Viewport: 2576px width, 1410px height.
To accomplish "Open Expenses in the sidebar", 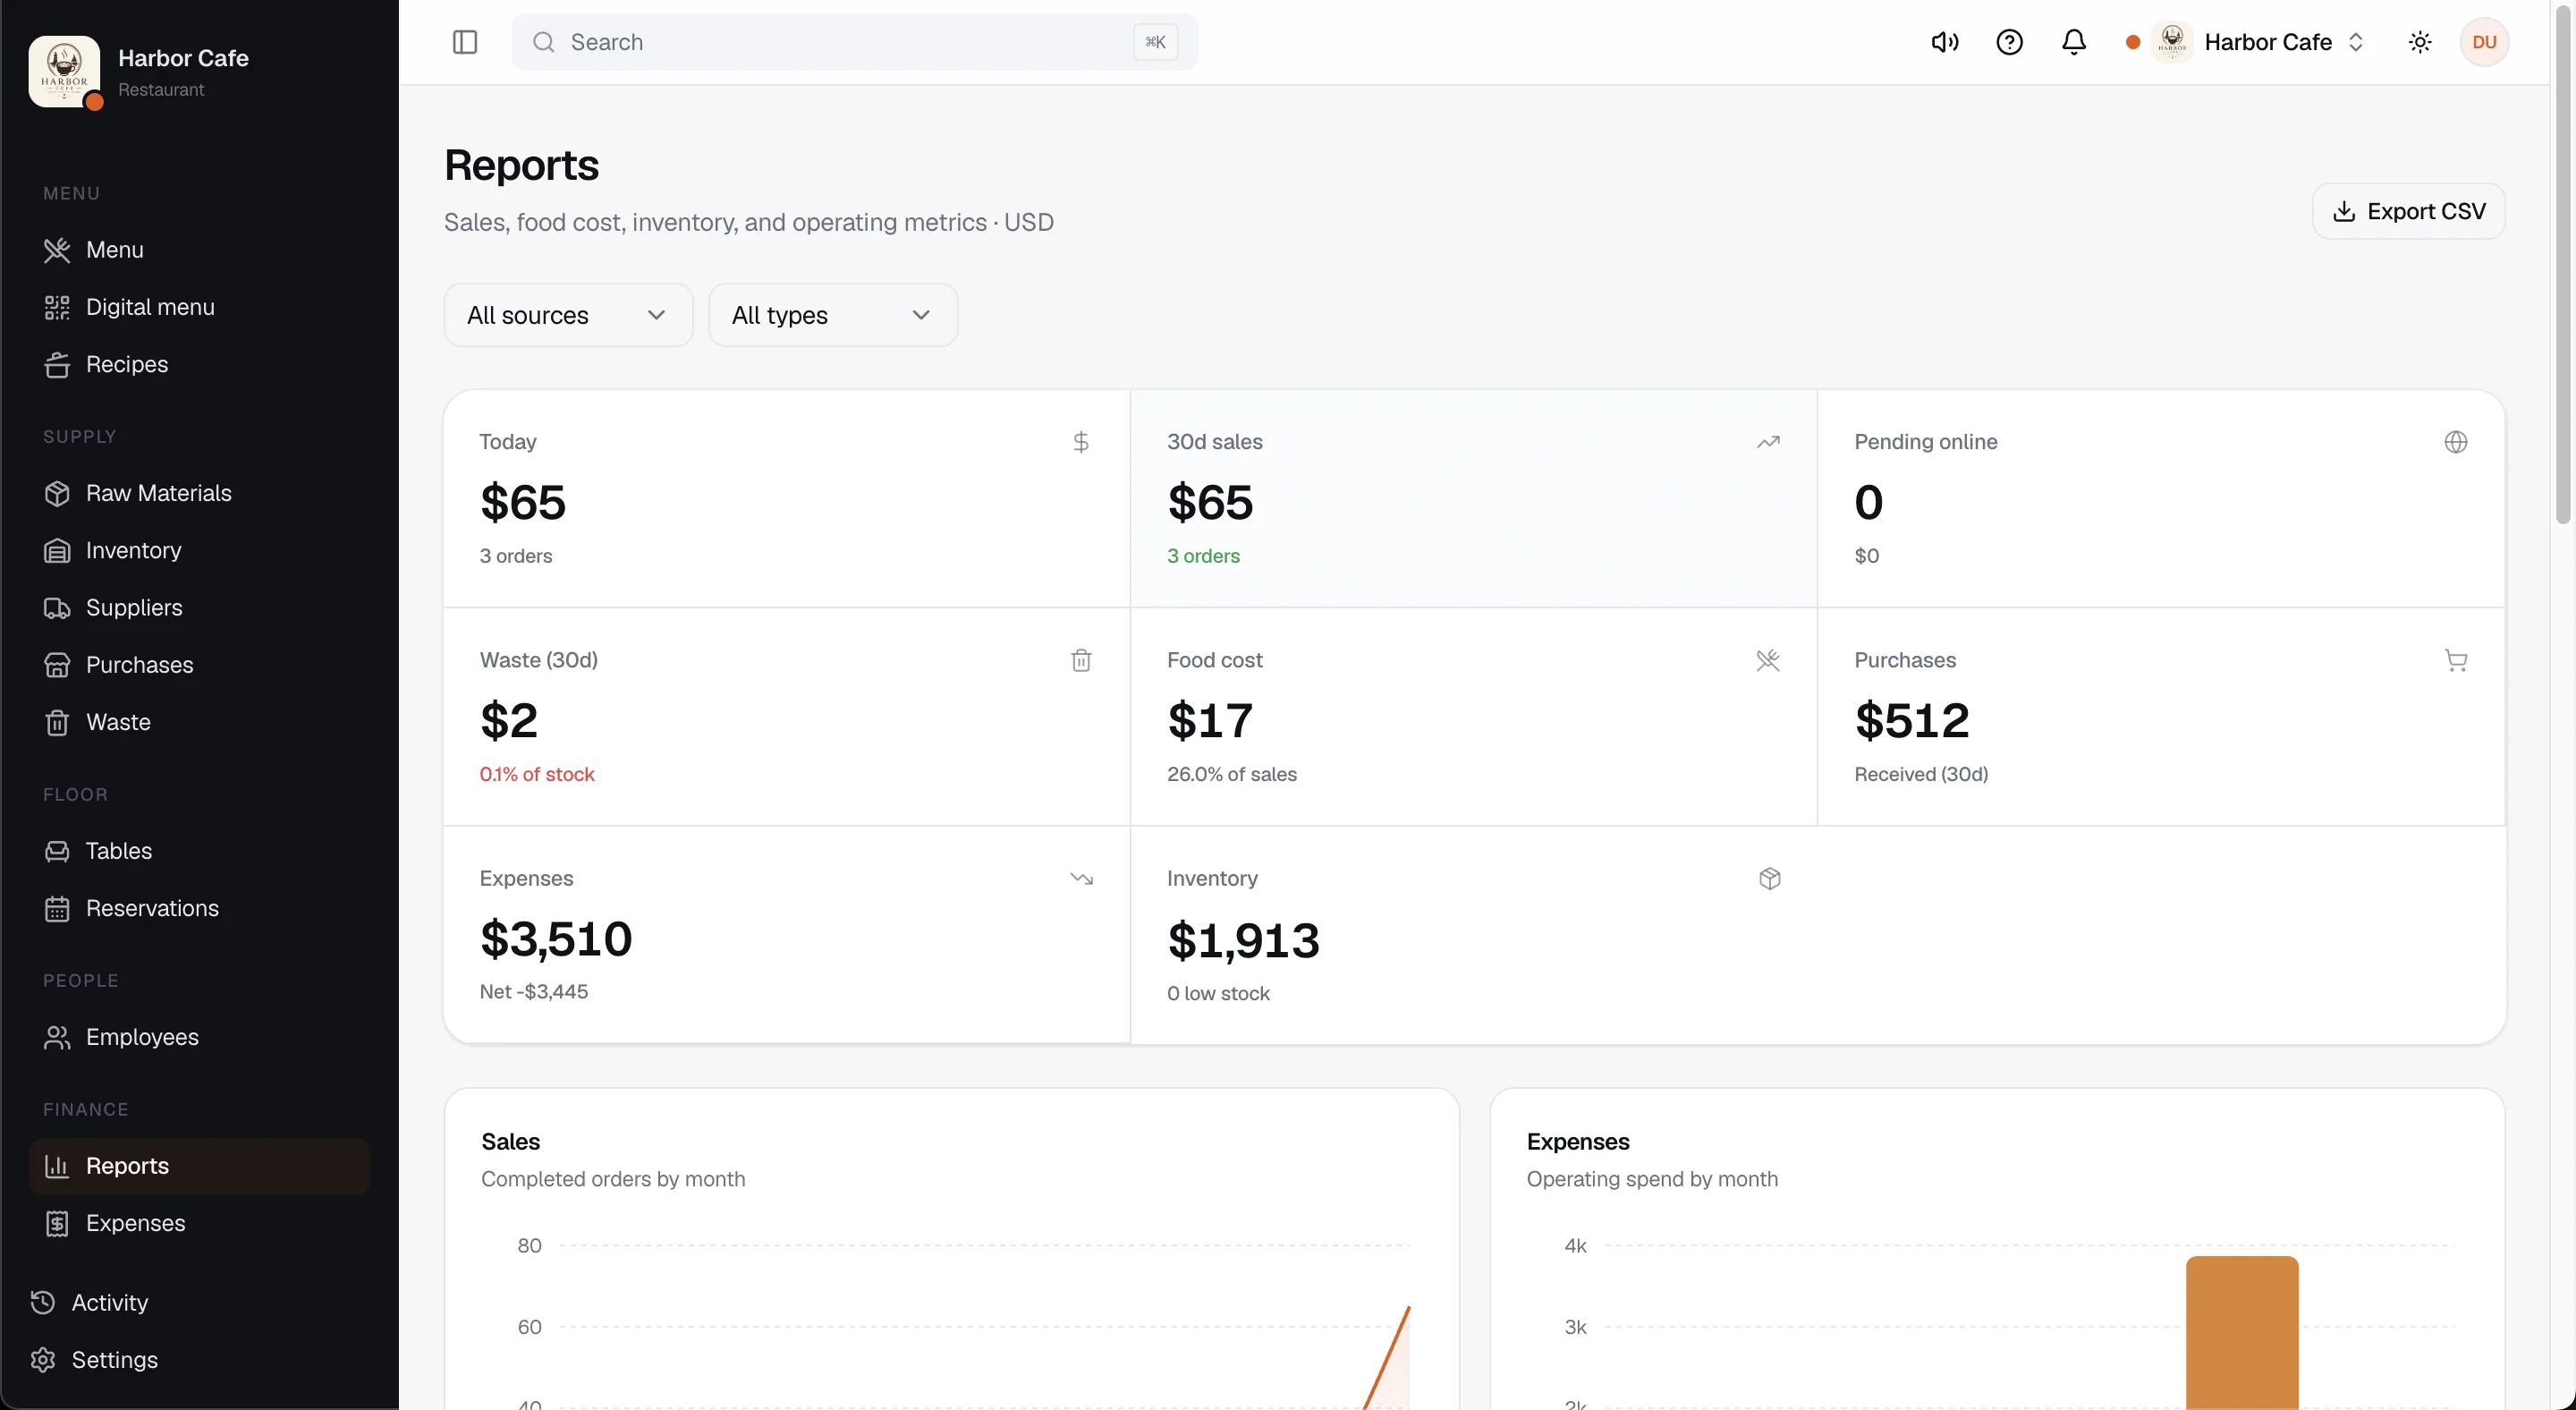I will pyautogui.click(x=199, y=1223).
